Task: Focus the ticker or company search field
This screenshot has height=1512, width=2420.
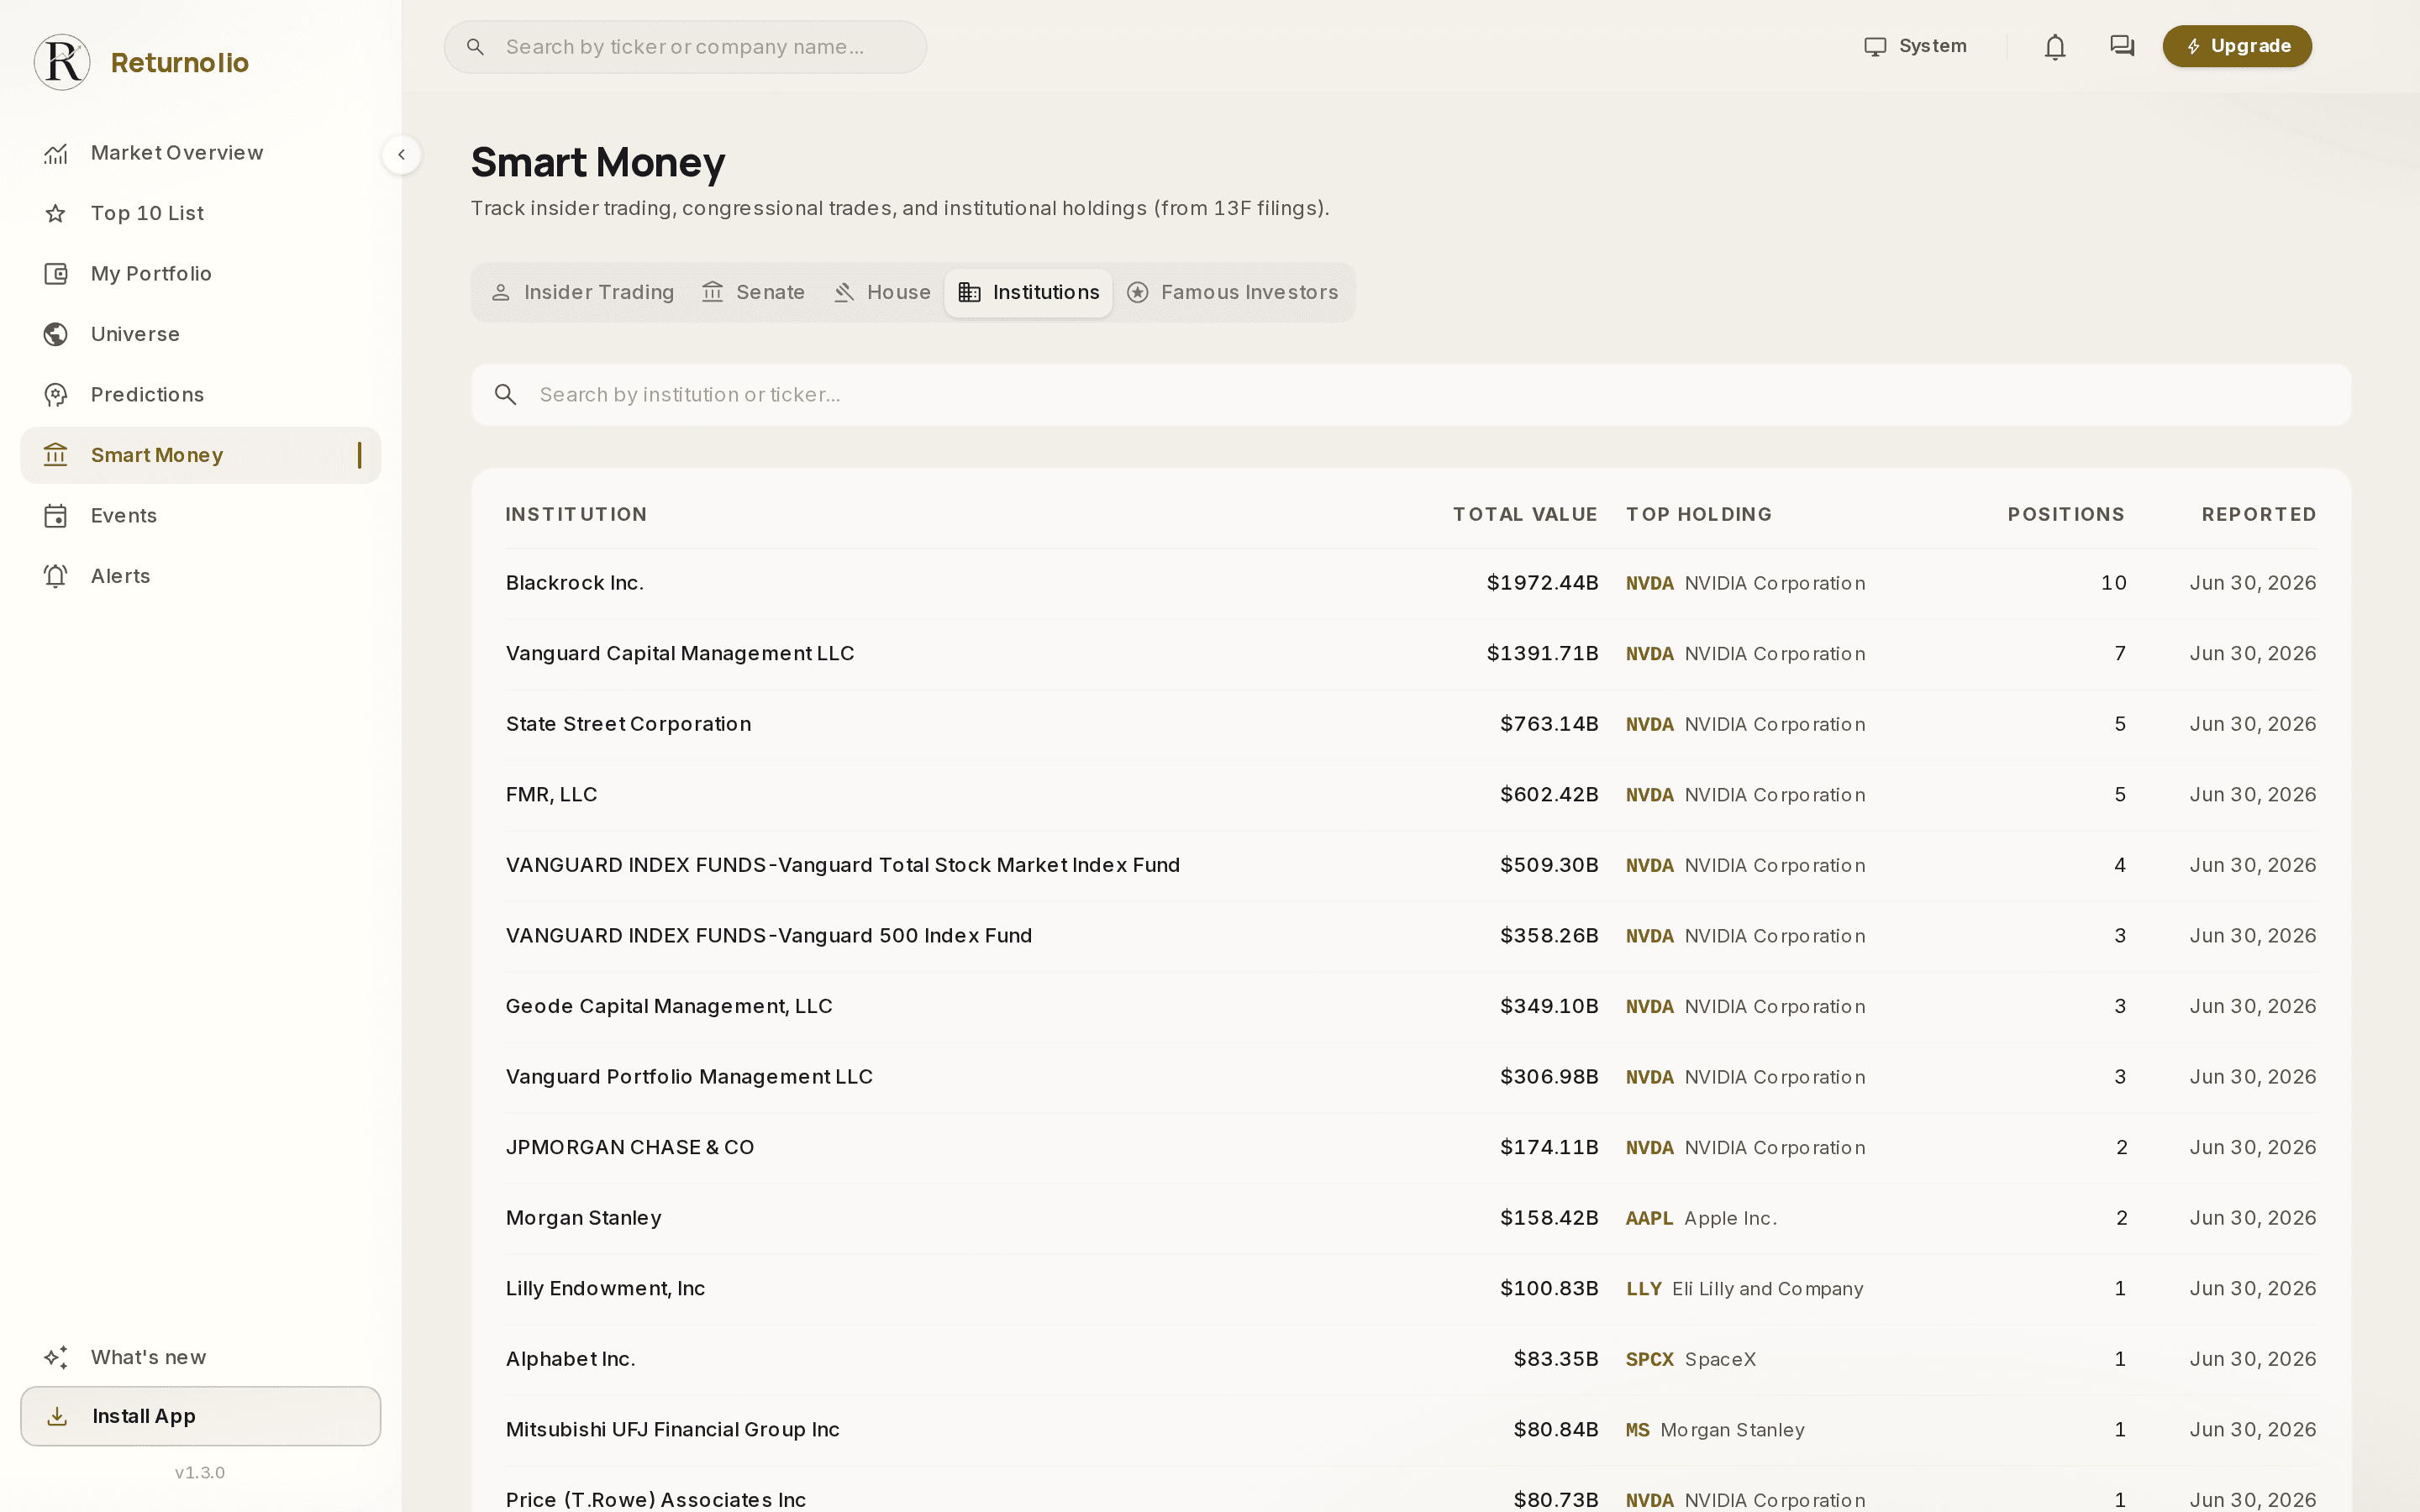Action: point(685,47)
